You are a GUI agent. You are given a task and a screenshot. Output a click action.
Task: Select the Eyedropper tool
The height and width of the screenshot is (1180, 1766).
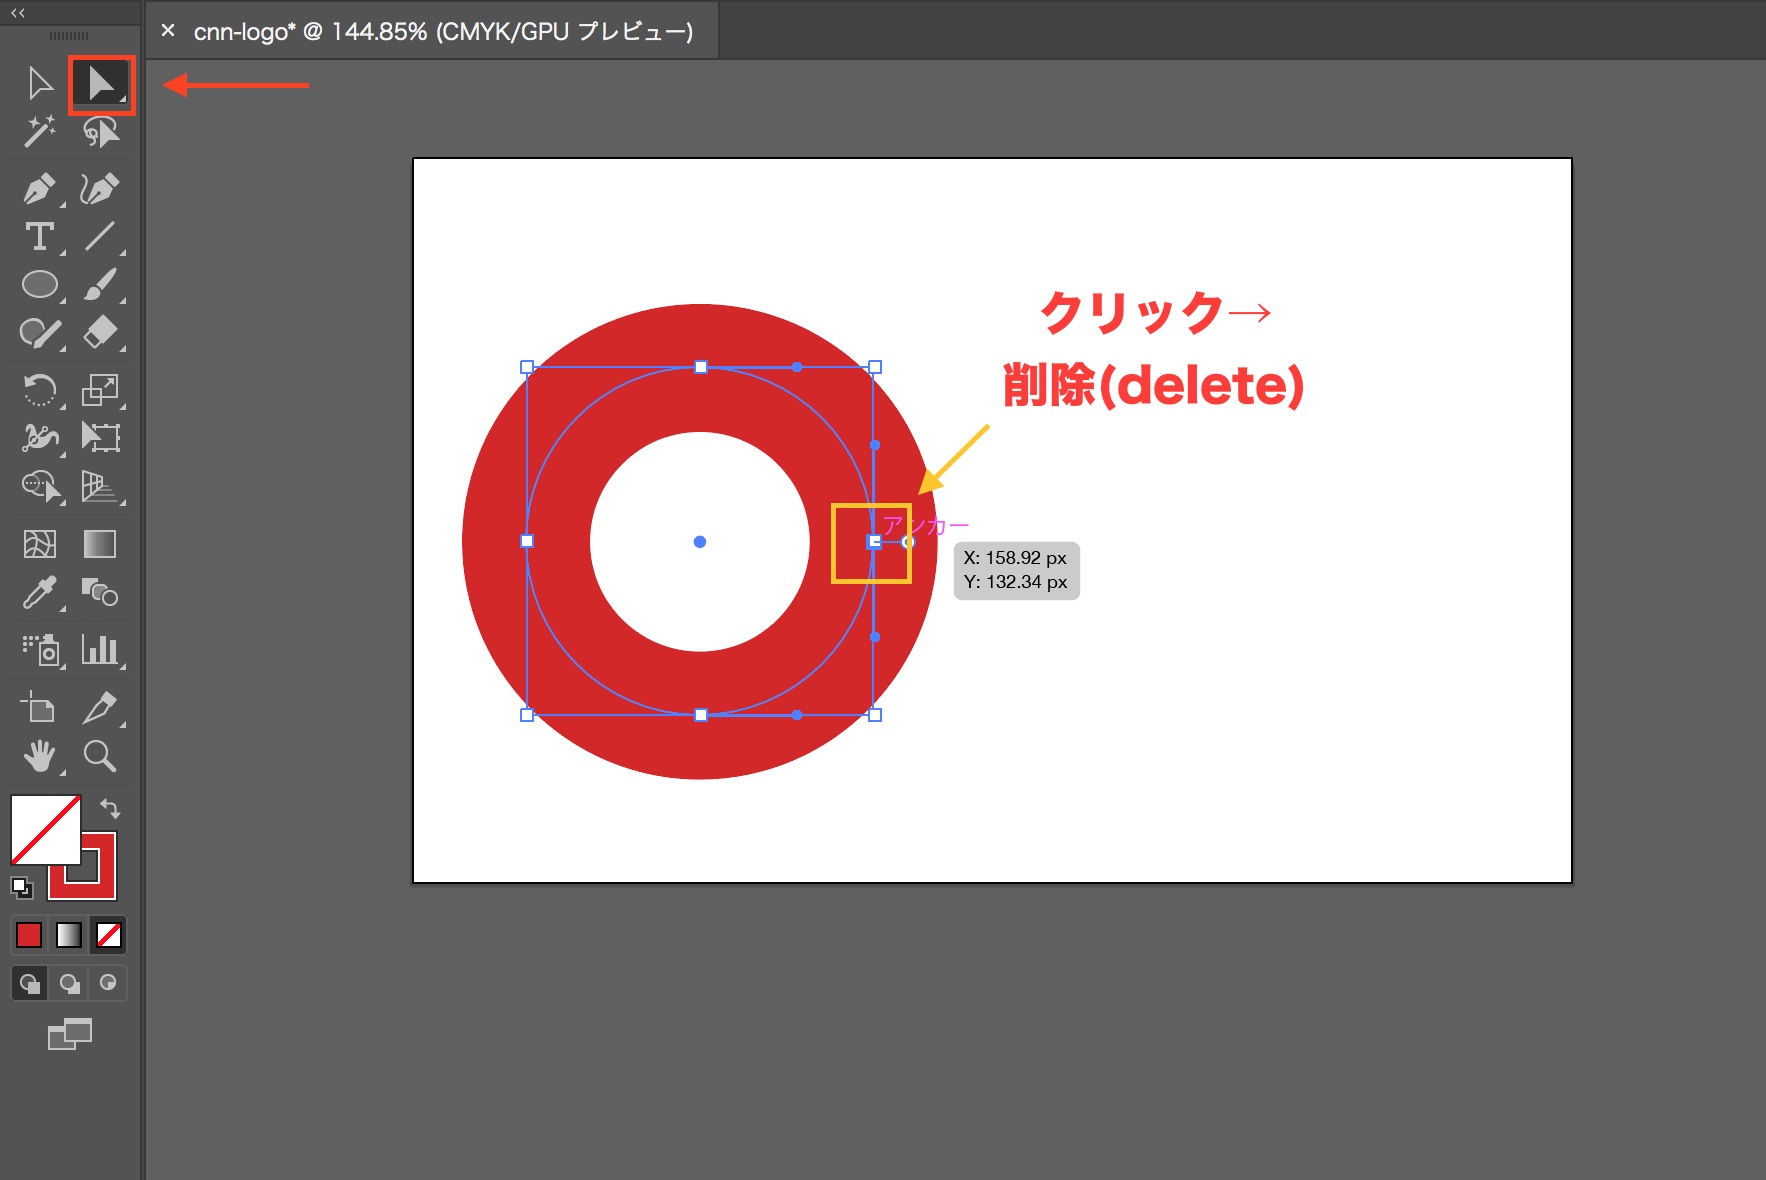(x=40, y=593)
